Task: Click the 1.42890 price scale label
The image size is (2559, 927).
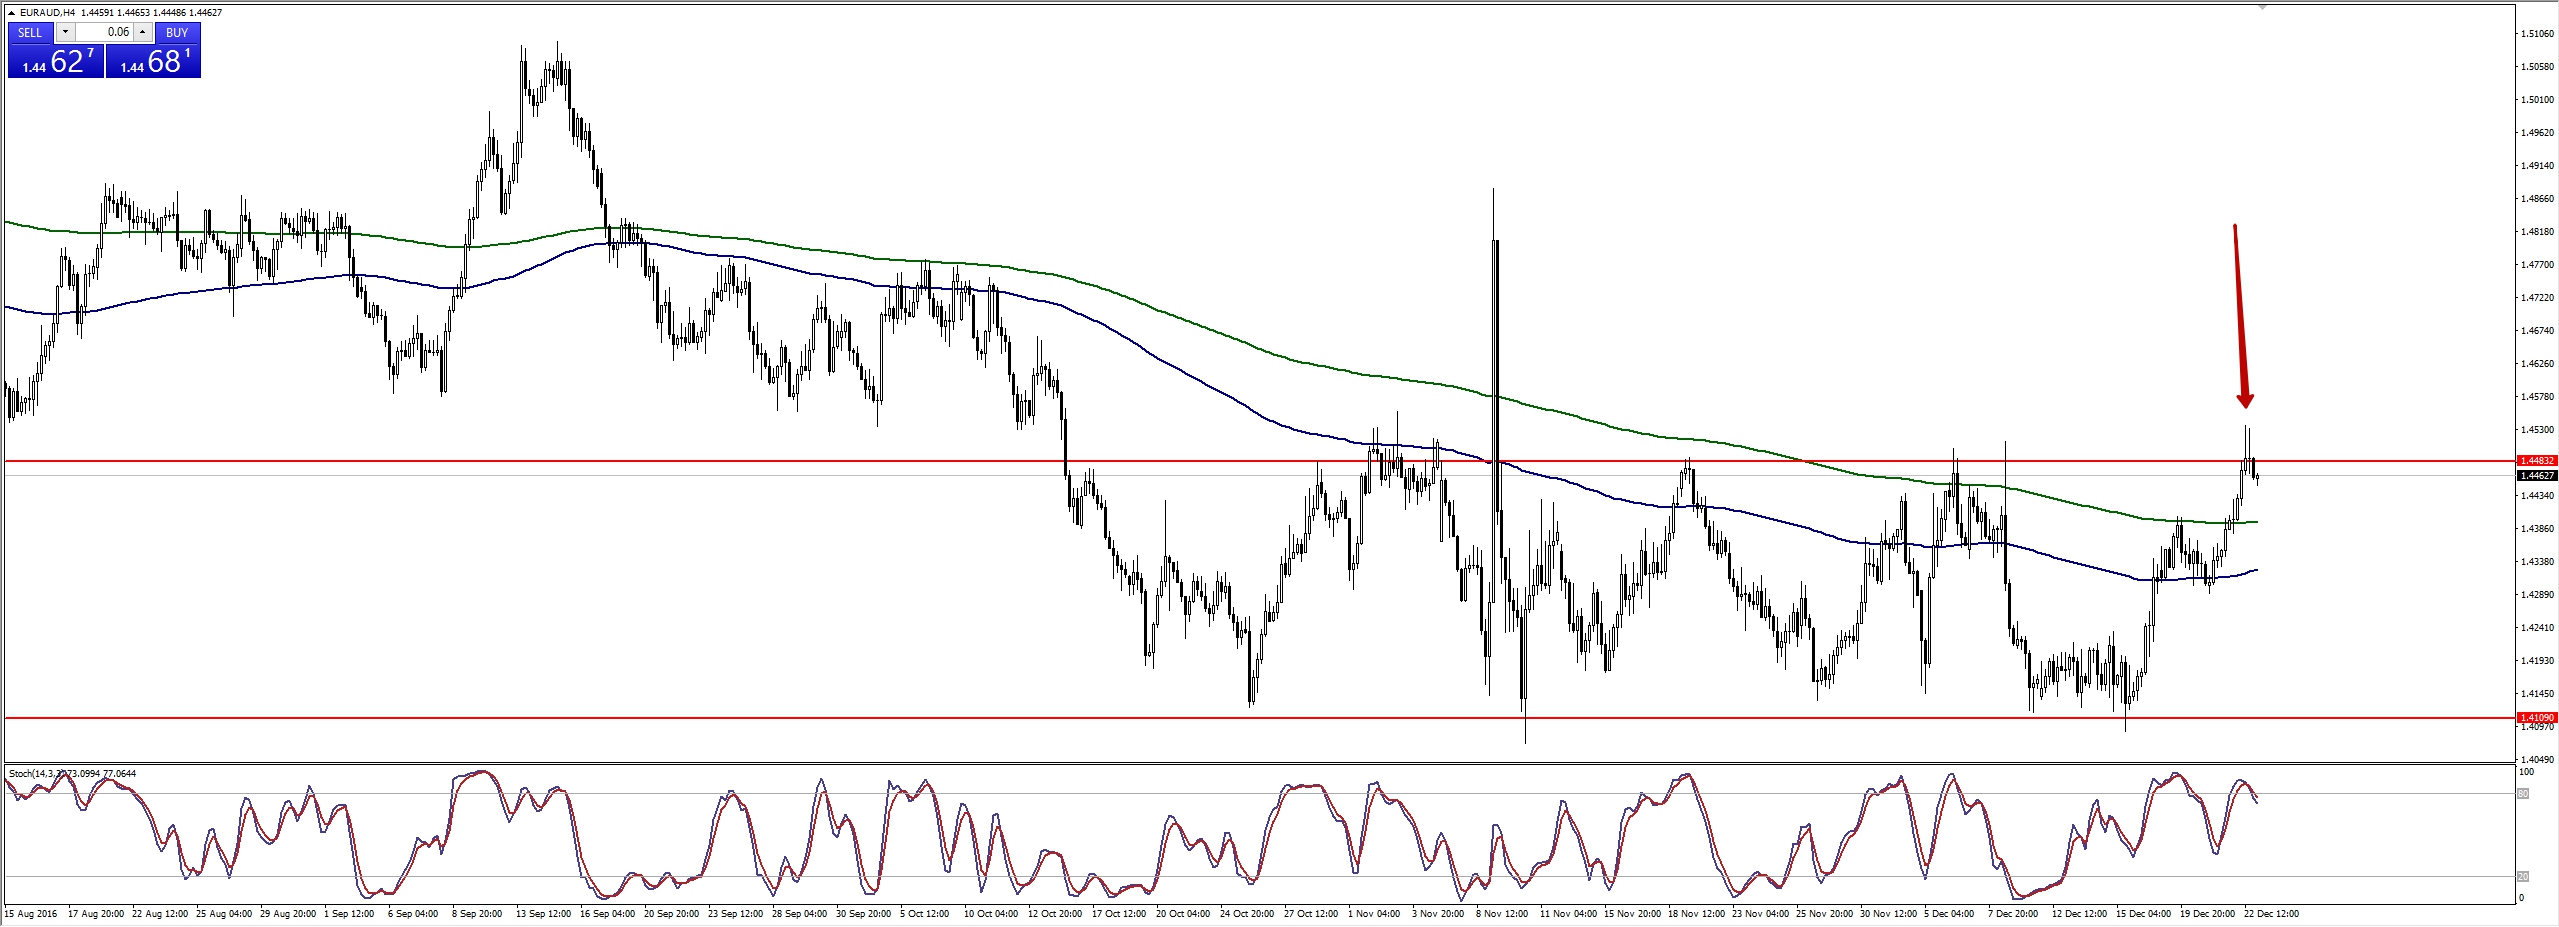Action: [2538, 595]
